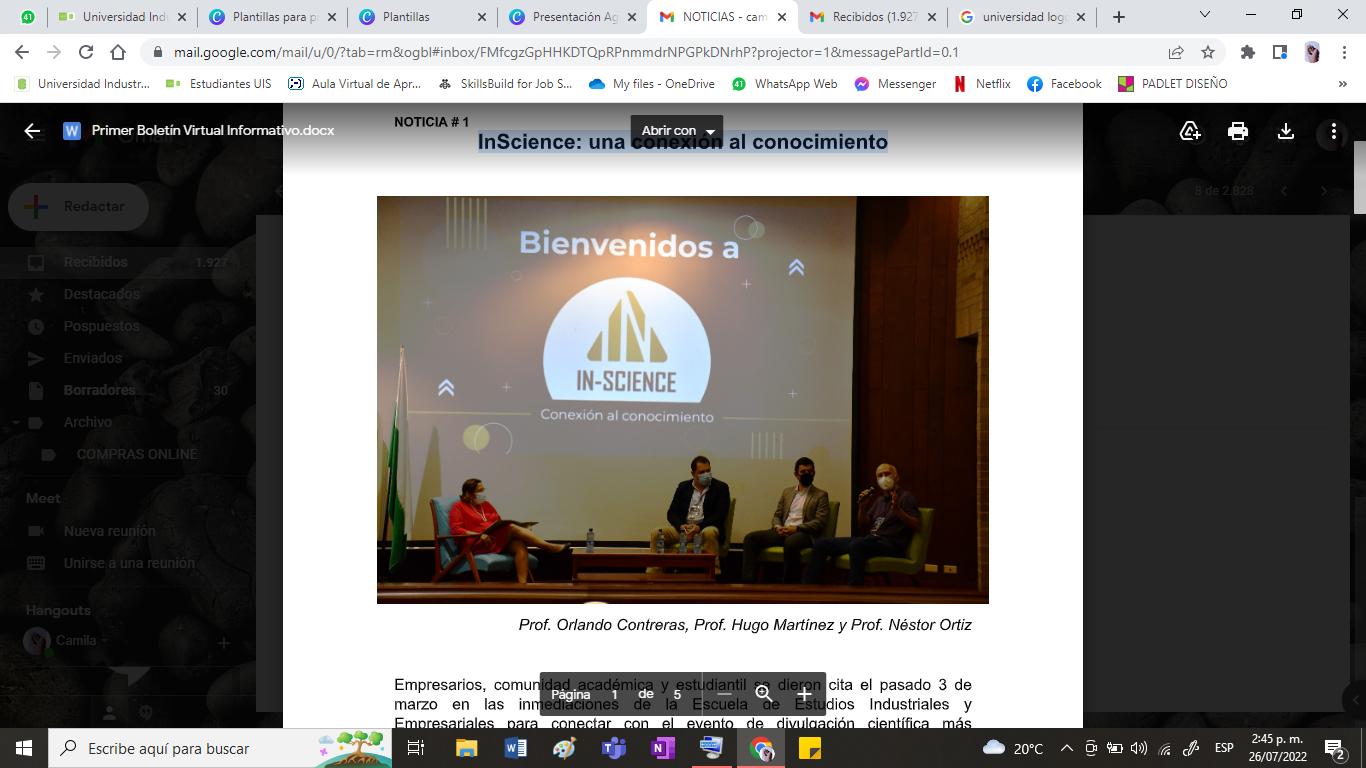Switch to Recibidos Gmail tab

[x=872, y=17]
